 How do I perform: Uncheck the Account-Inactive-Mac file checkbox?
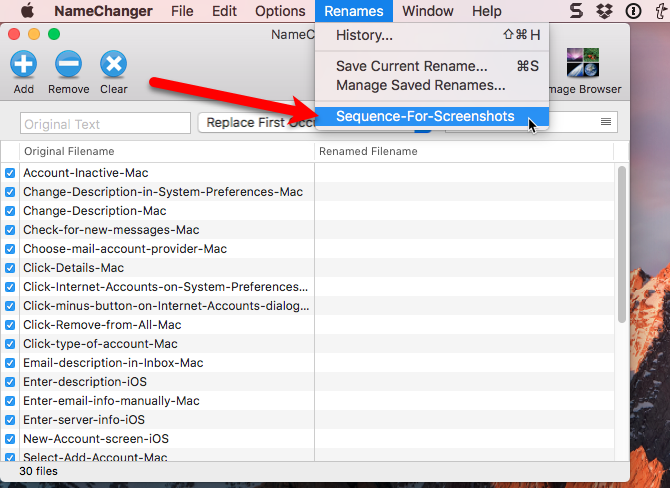click(x=10, y=173)
